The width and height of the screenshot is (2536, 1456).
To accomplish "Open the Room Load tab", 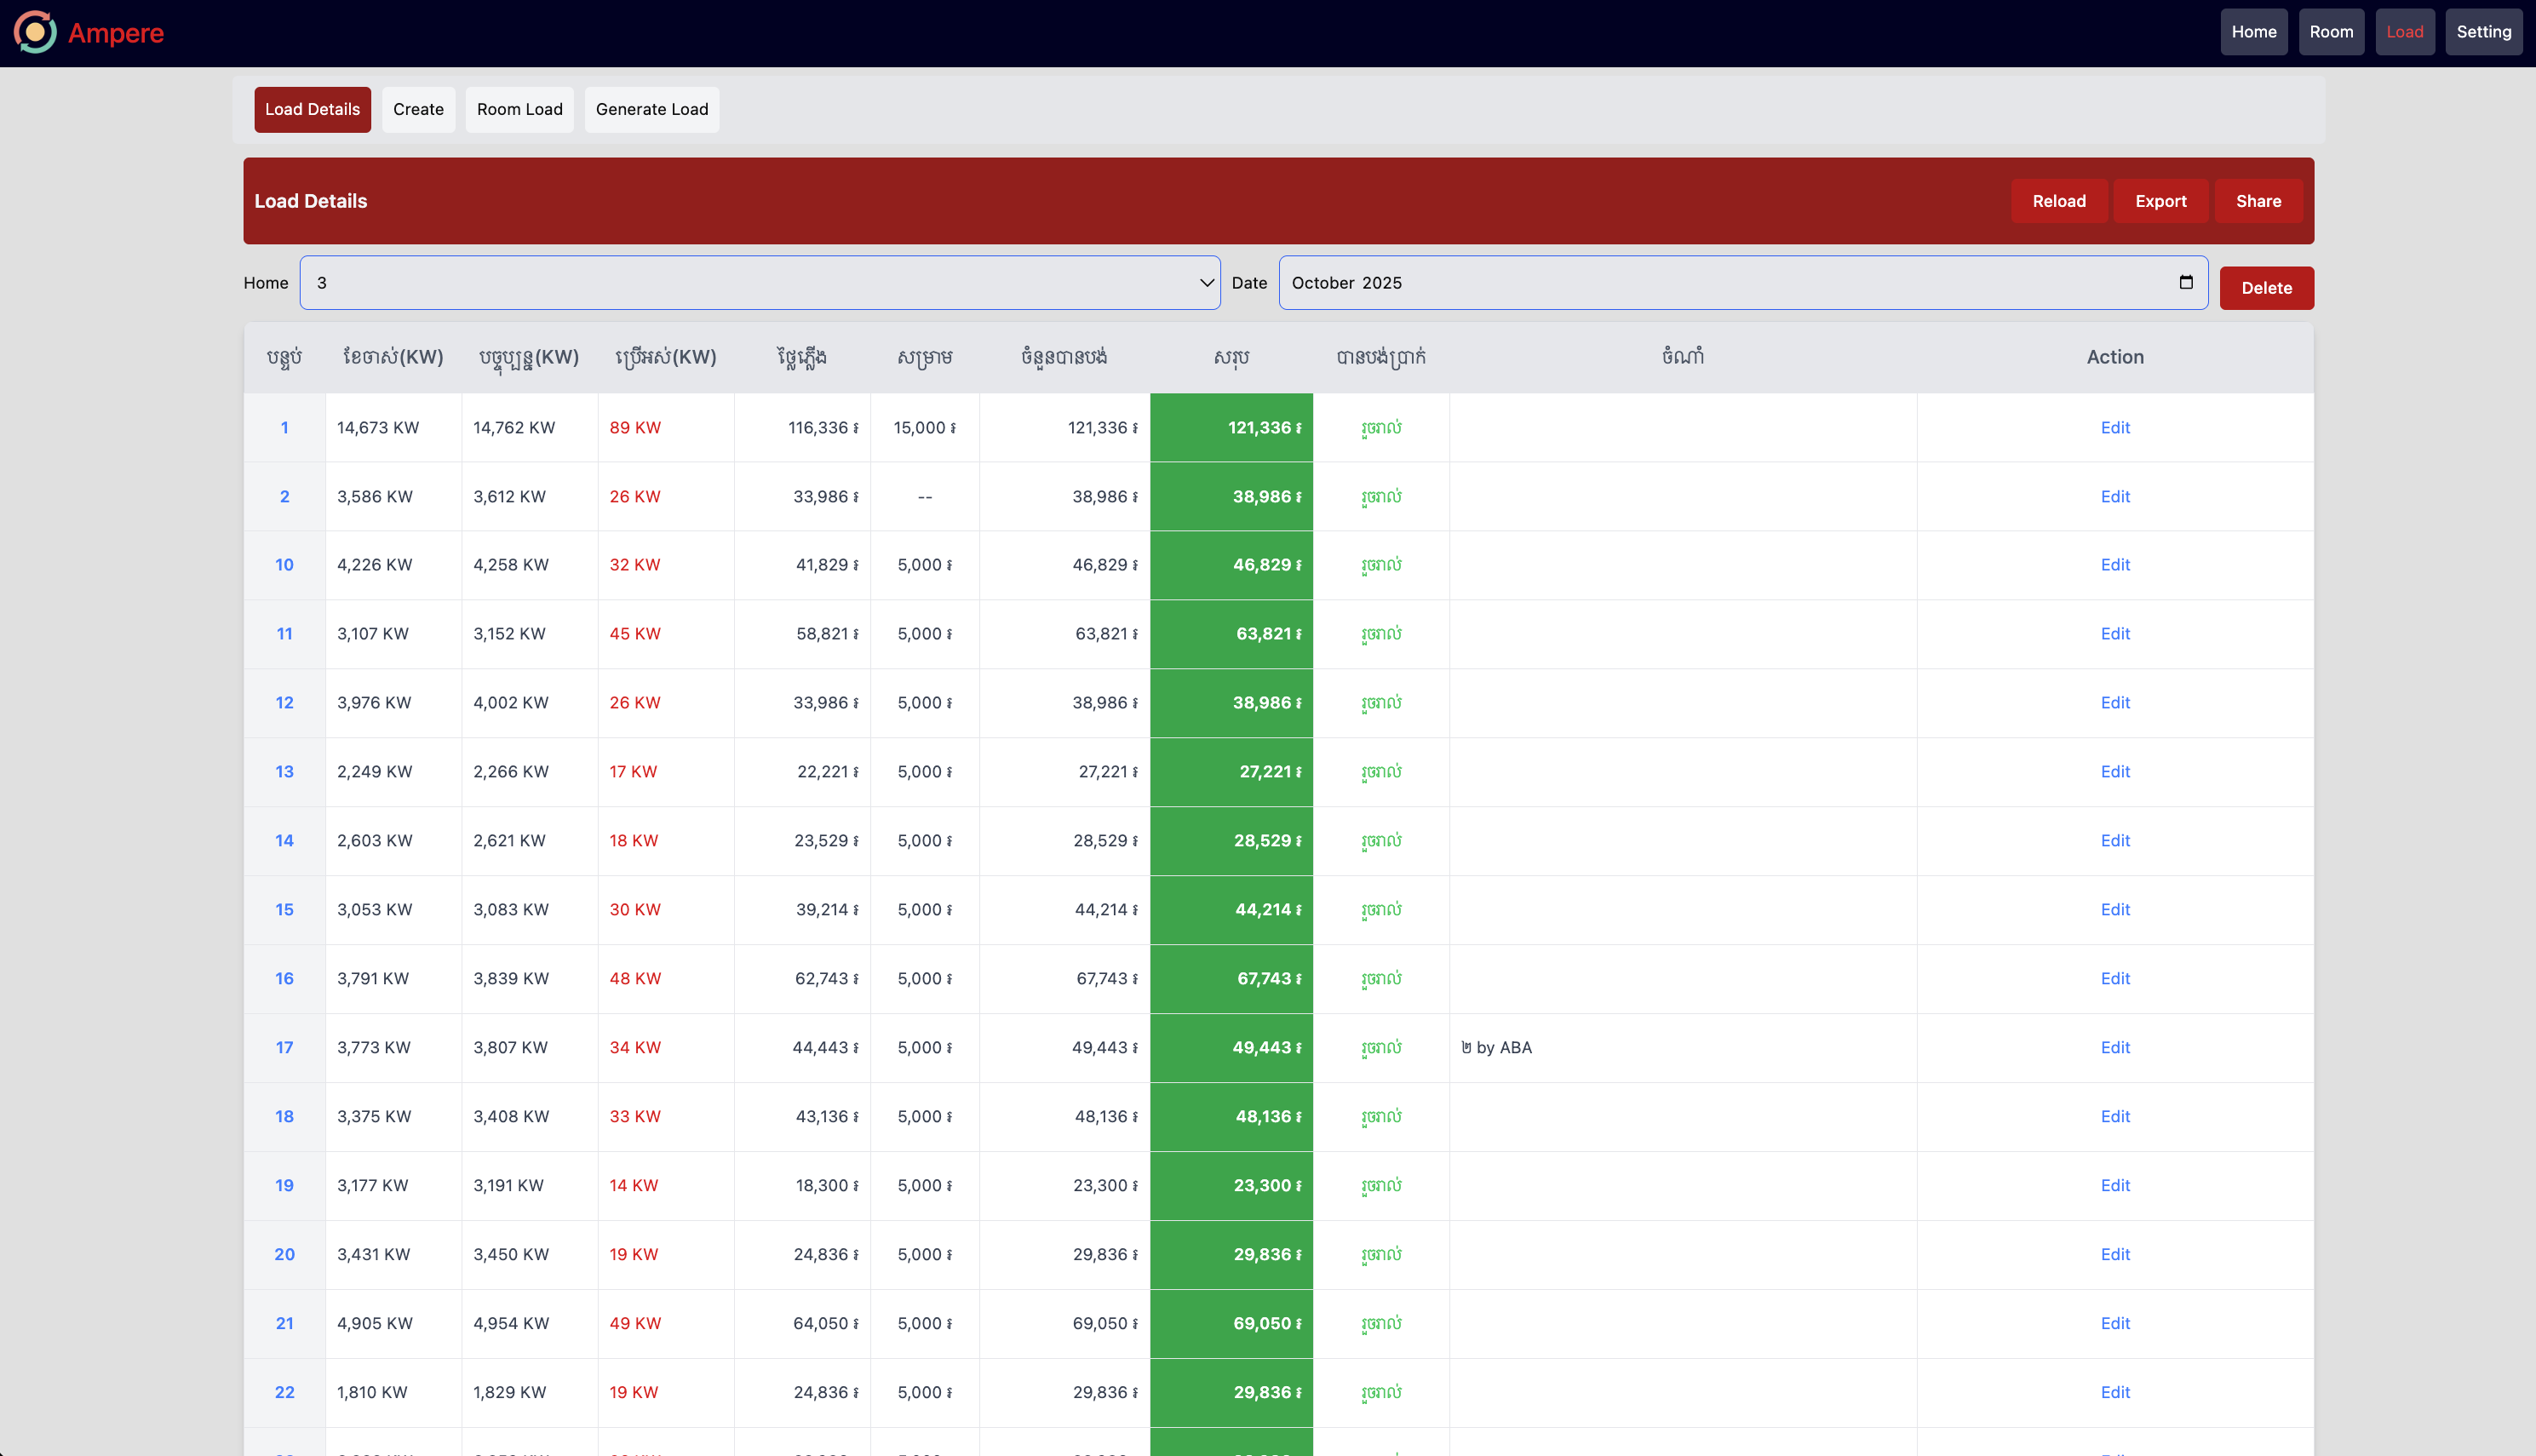I will tap(519, 109).
